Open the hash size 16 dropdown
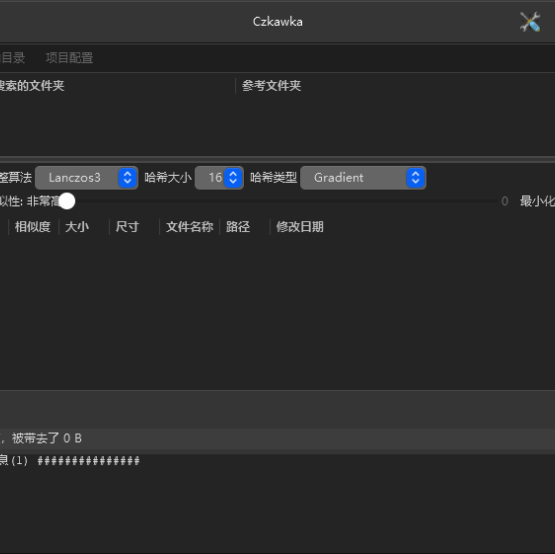555x554 pixels. (x=219, y=178)
